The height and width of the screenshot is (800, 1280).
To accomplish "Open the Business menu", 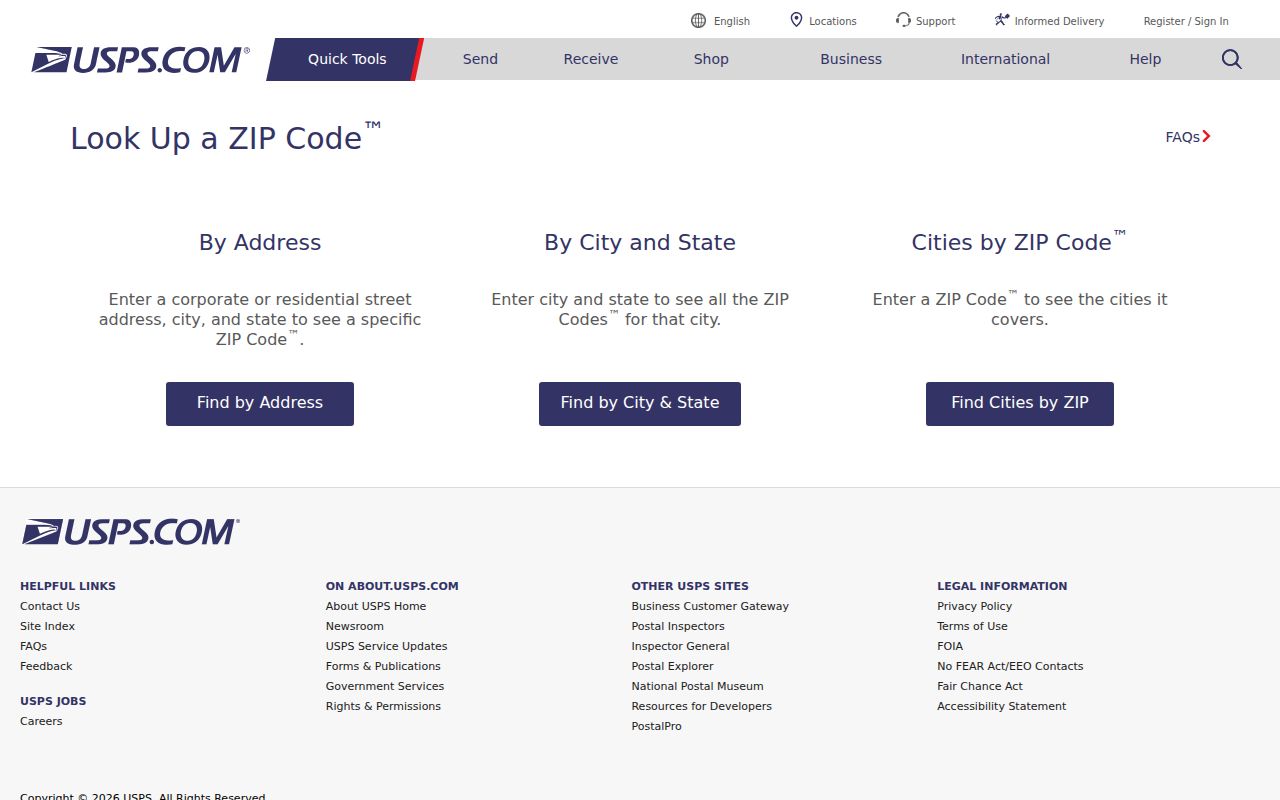I will tap(851, 59).
